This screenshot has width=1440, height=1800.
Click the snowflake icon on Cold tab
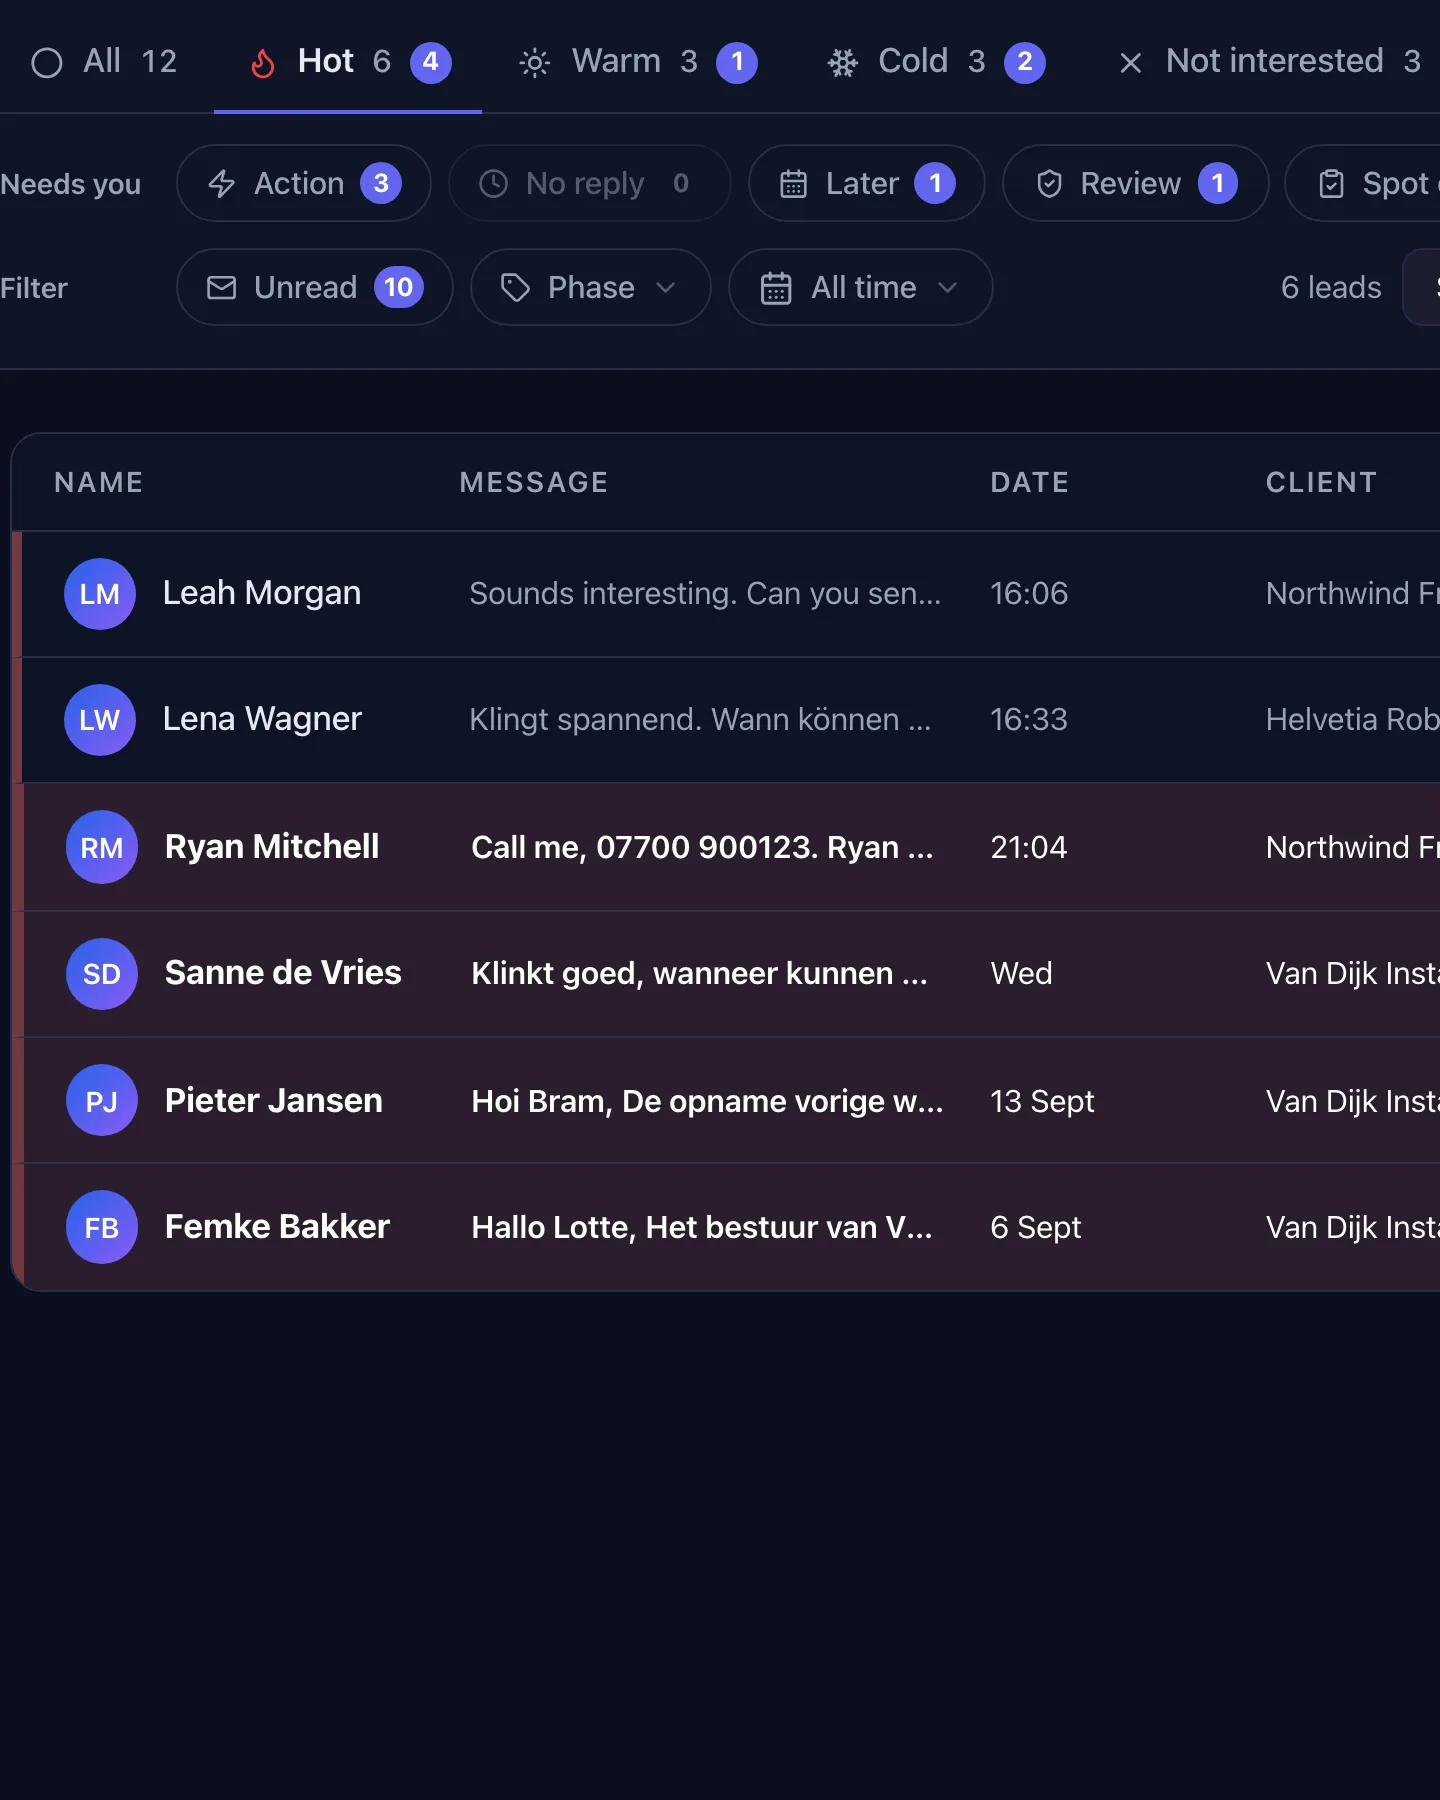(x=843, y=63)
